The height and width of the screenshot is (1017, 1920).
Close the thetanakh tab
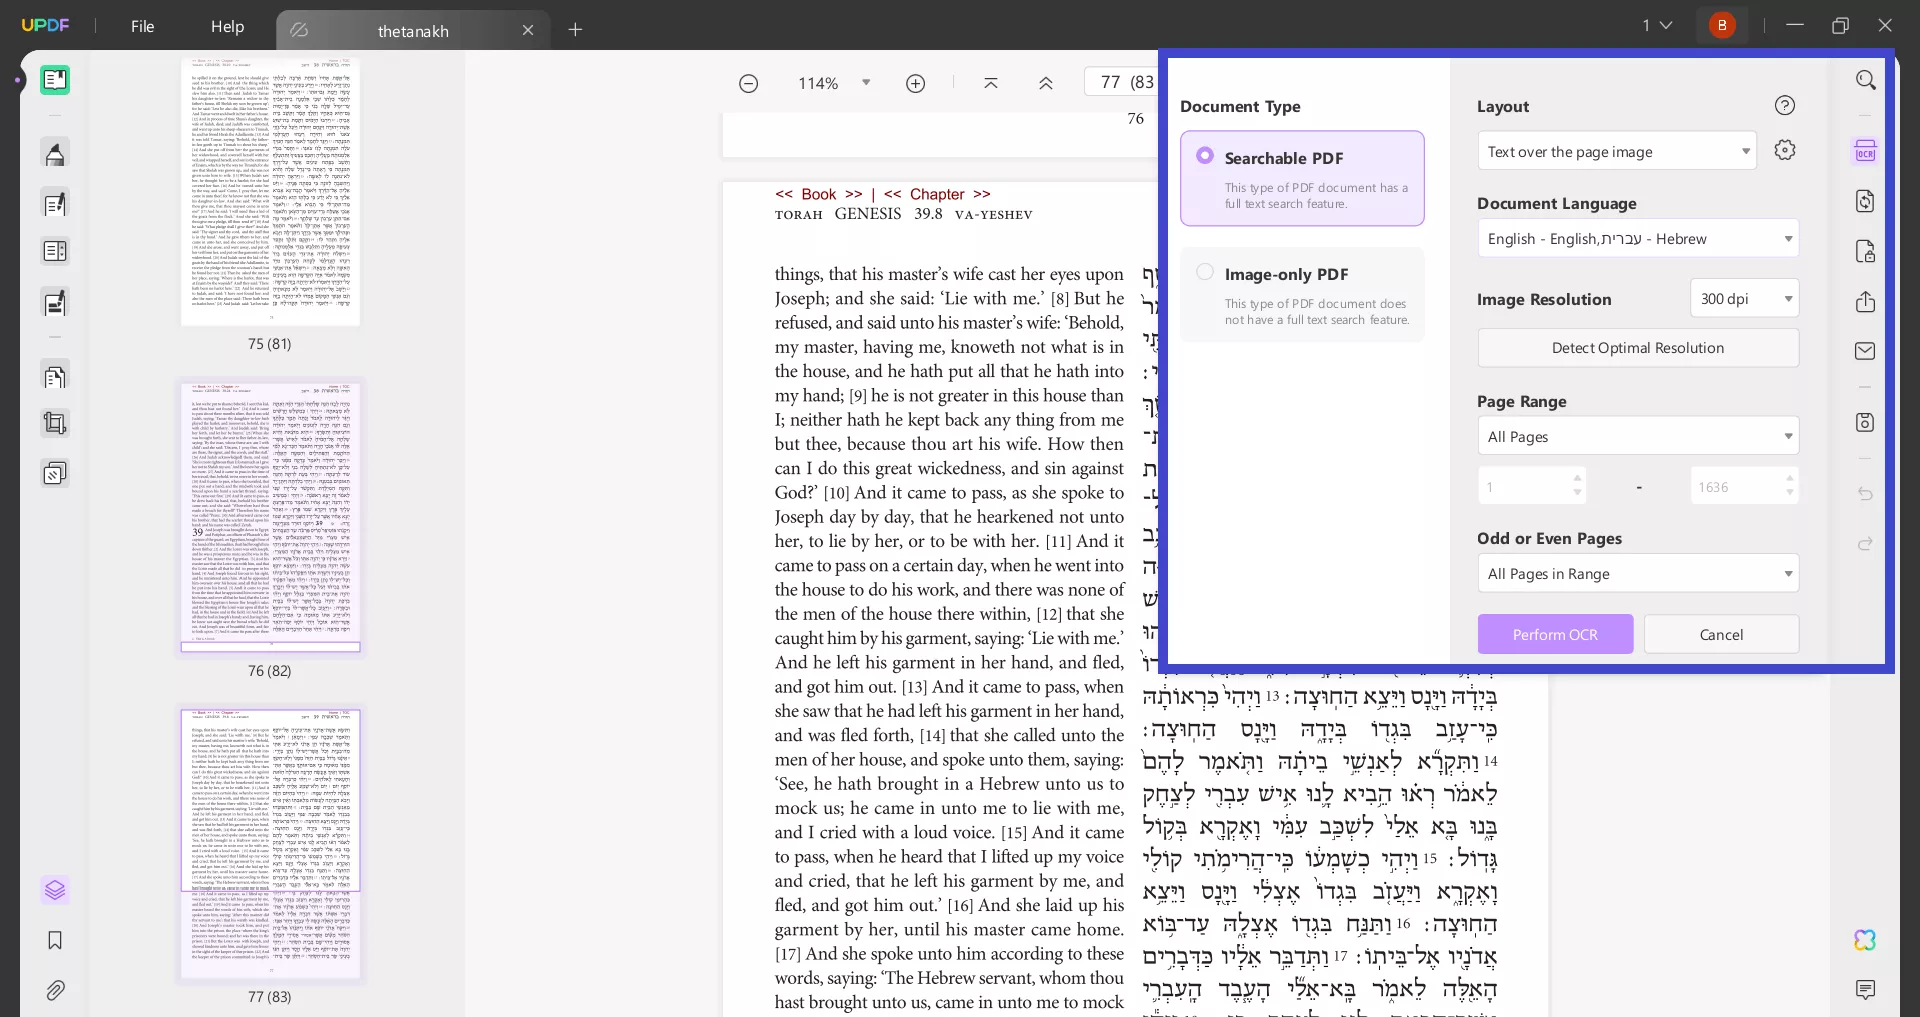tap(528, 31)
